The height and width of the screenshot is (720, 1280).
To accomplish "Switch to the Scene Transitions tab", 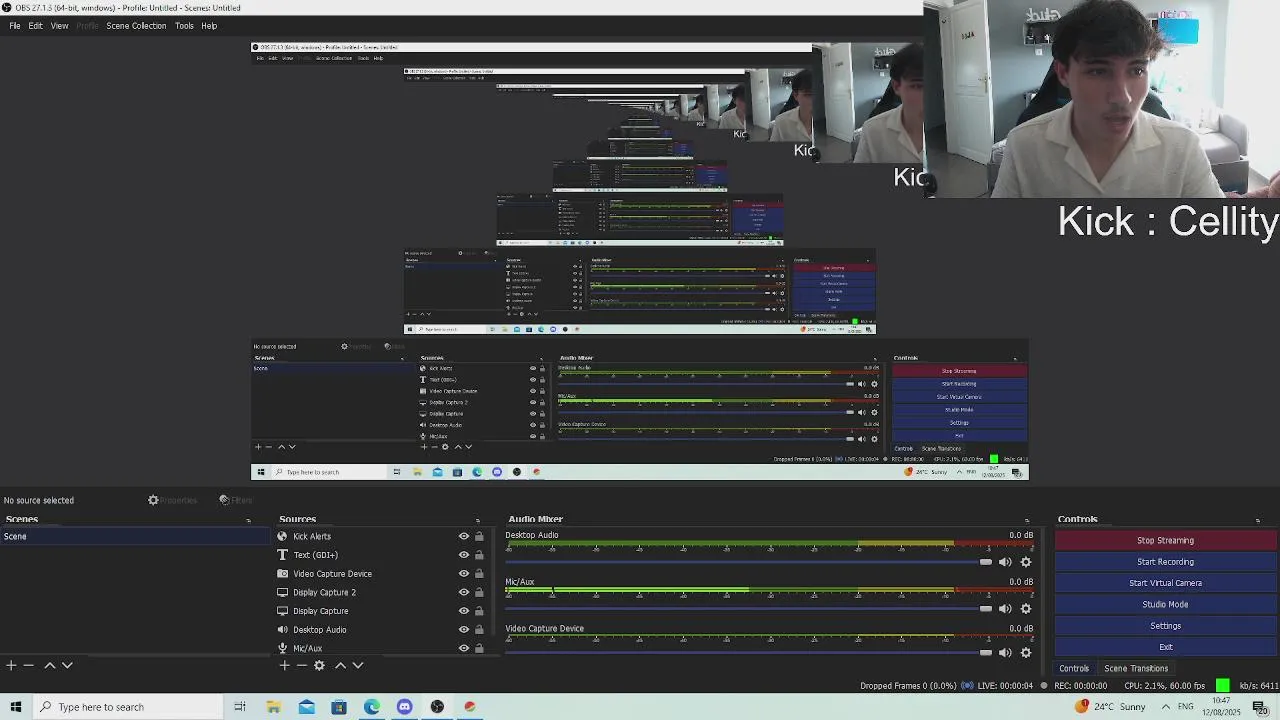I will pyautogui.click(x=1136, y=668).
